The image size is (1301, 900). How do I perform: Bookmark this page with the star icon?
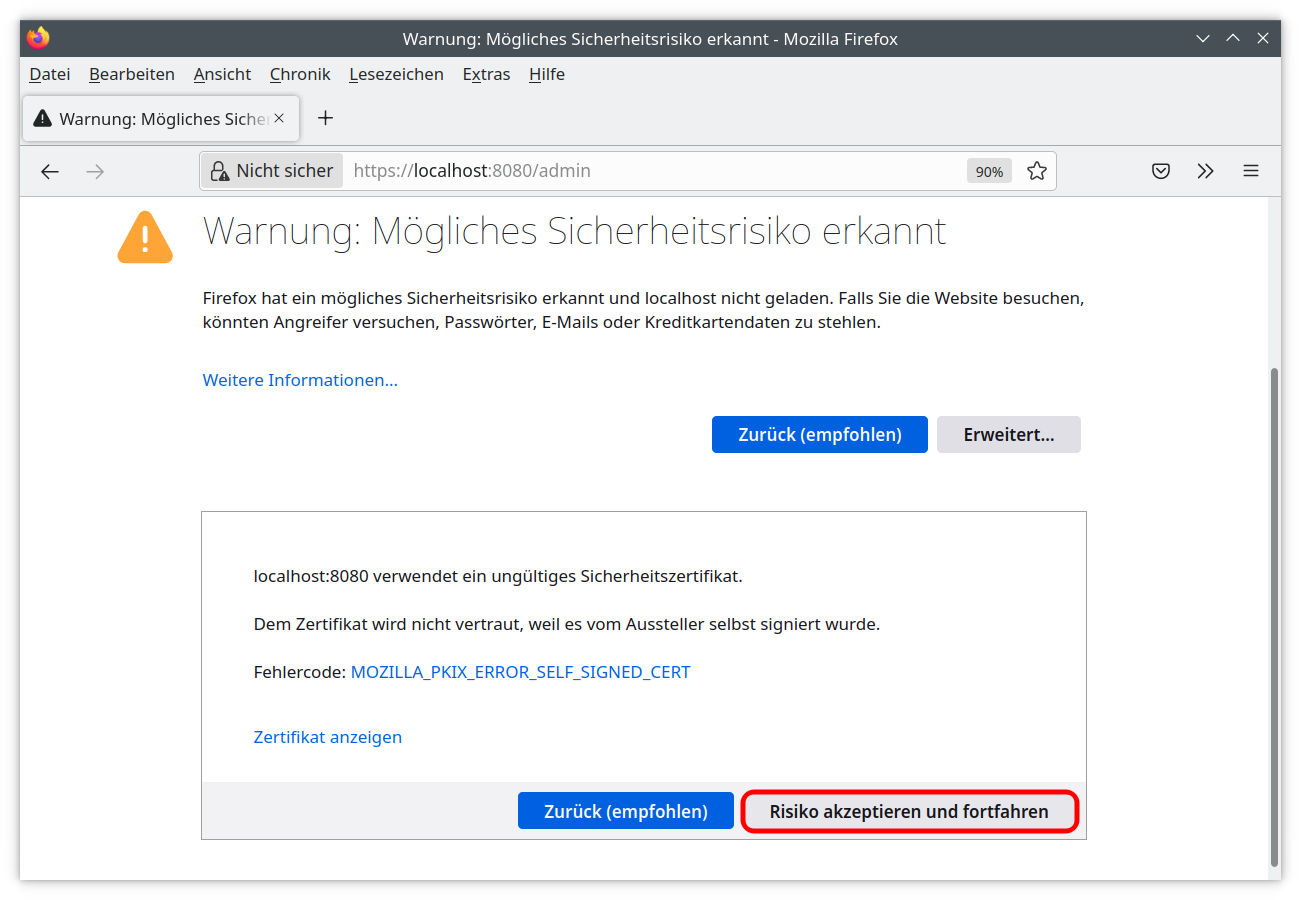[1037, 171]
